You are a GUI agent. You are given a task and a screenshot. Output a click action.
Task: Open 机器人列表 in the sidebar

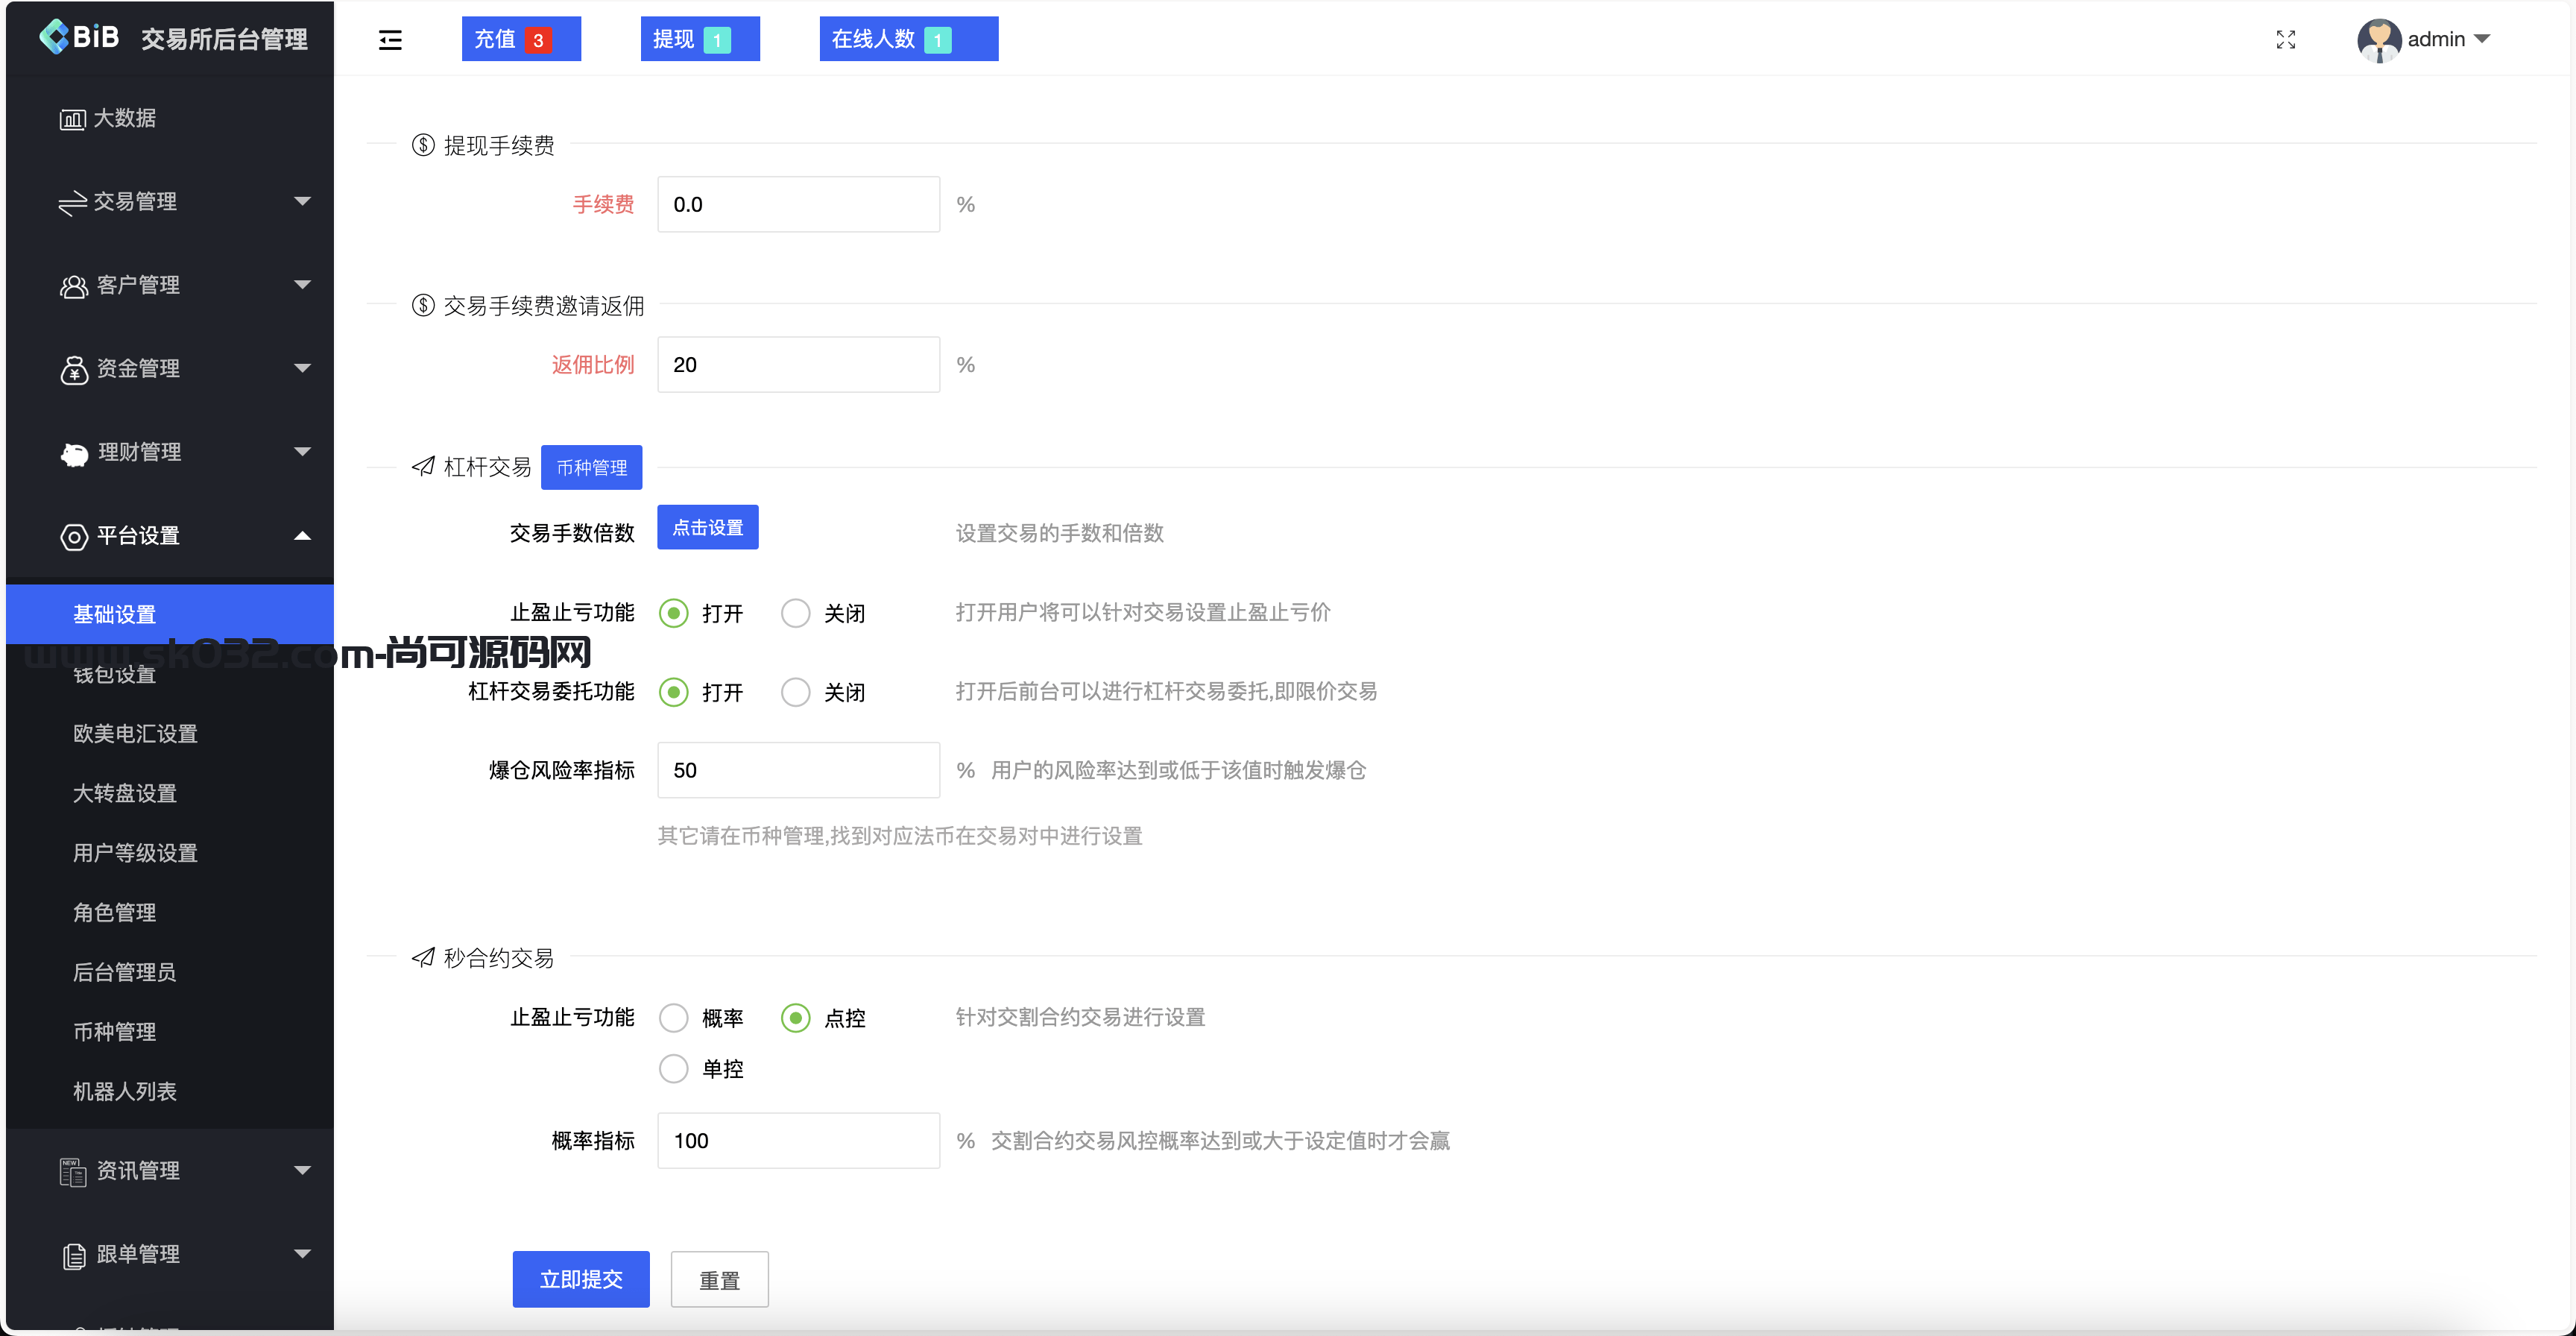[x=170, y=1091]
